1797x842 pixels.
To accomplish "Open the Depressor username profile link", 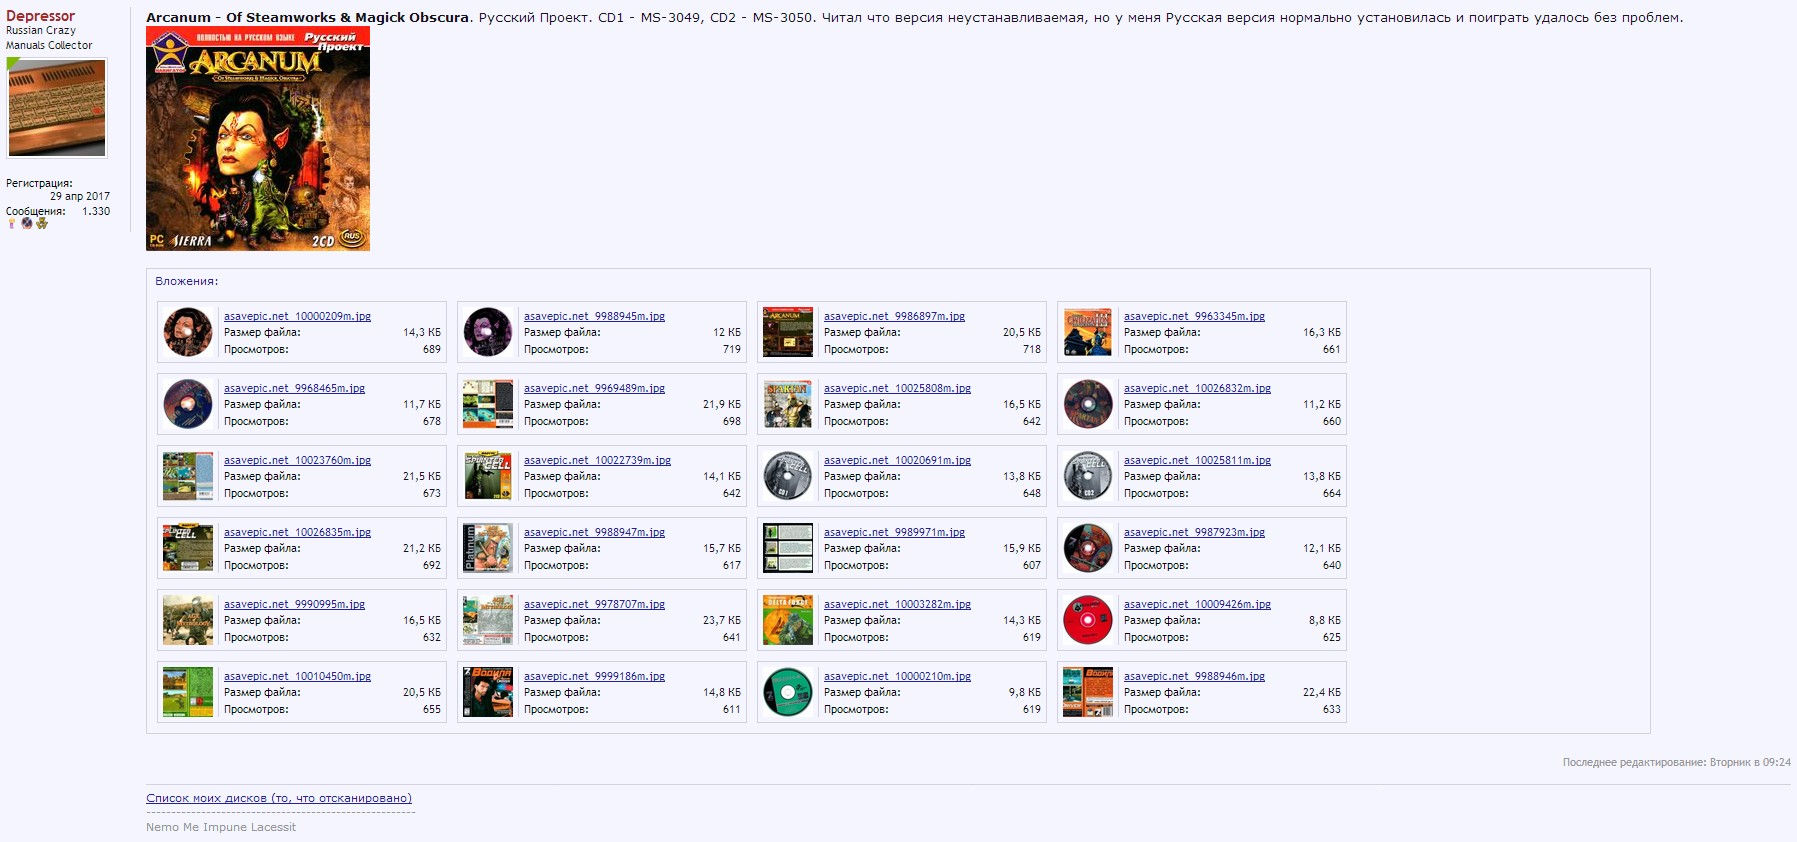I will (x=40, y=16).
